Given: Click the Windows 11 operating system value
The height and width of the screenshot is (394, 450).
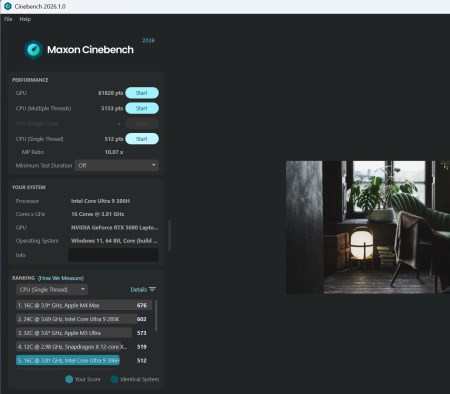Looking at the screenshot, I should pyautogui.click(x=114, y=241).
